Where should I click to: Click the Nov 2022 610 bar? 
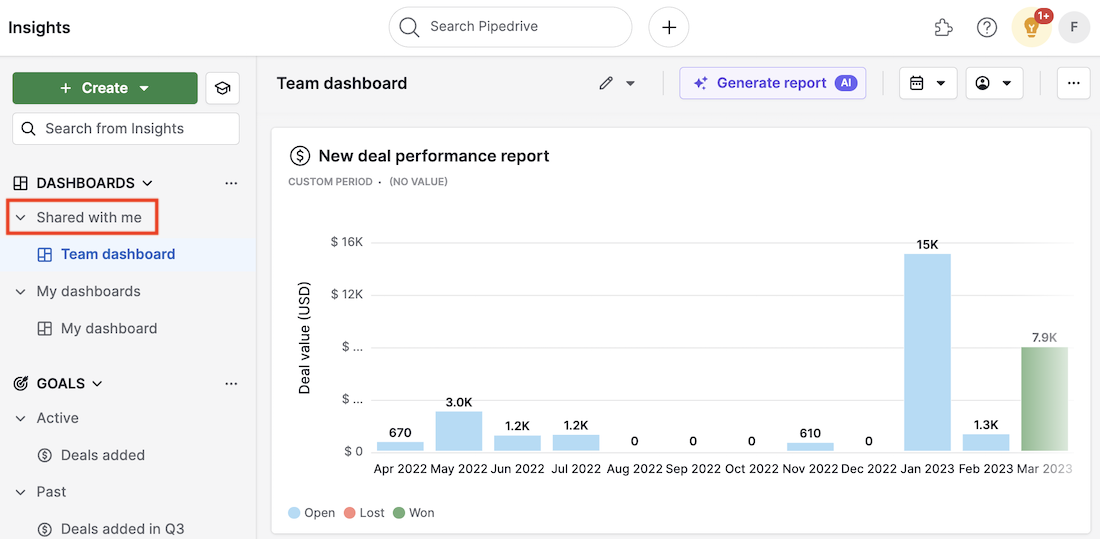tap(810, 446)
